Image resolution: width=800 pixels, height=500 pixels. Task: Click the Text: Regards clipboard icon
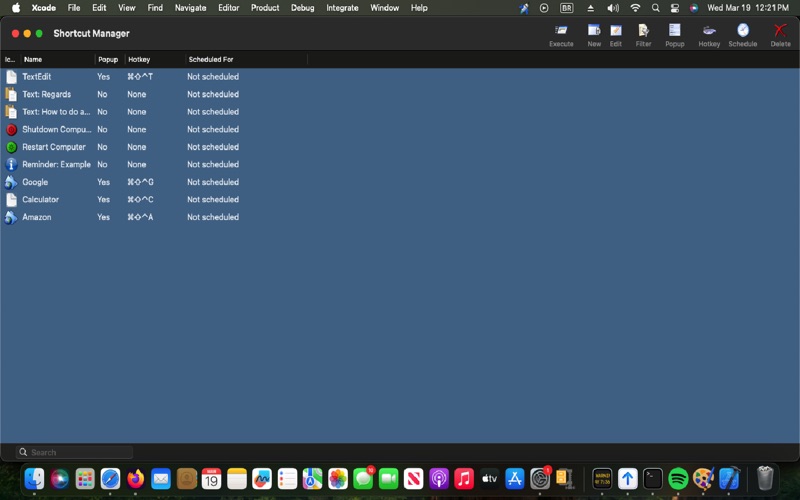11,94
